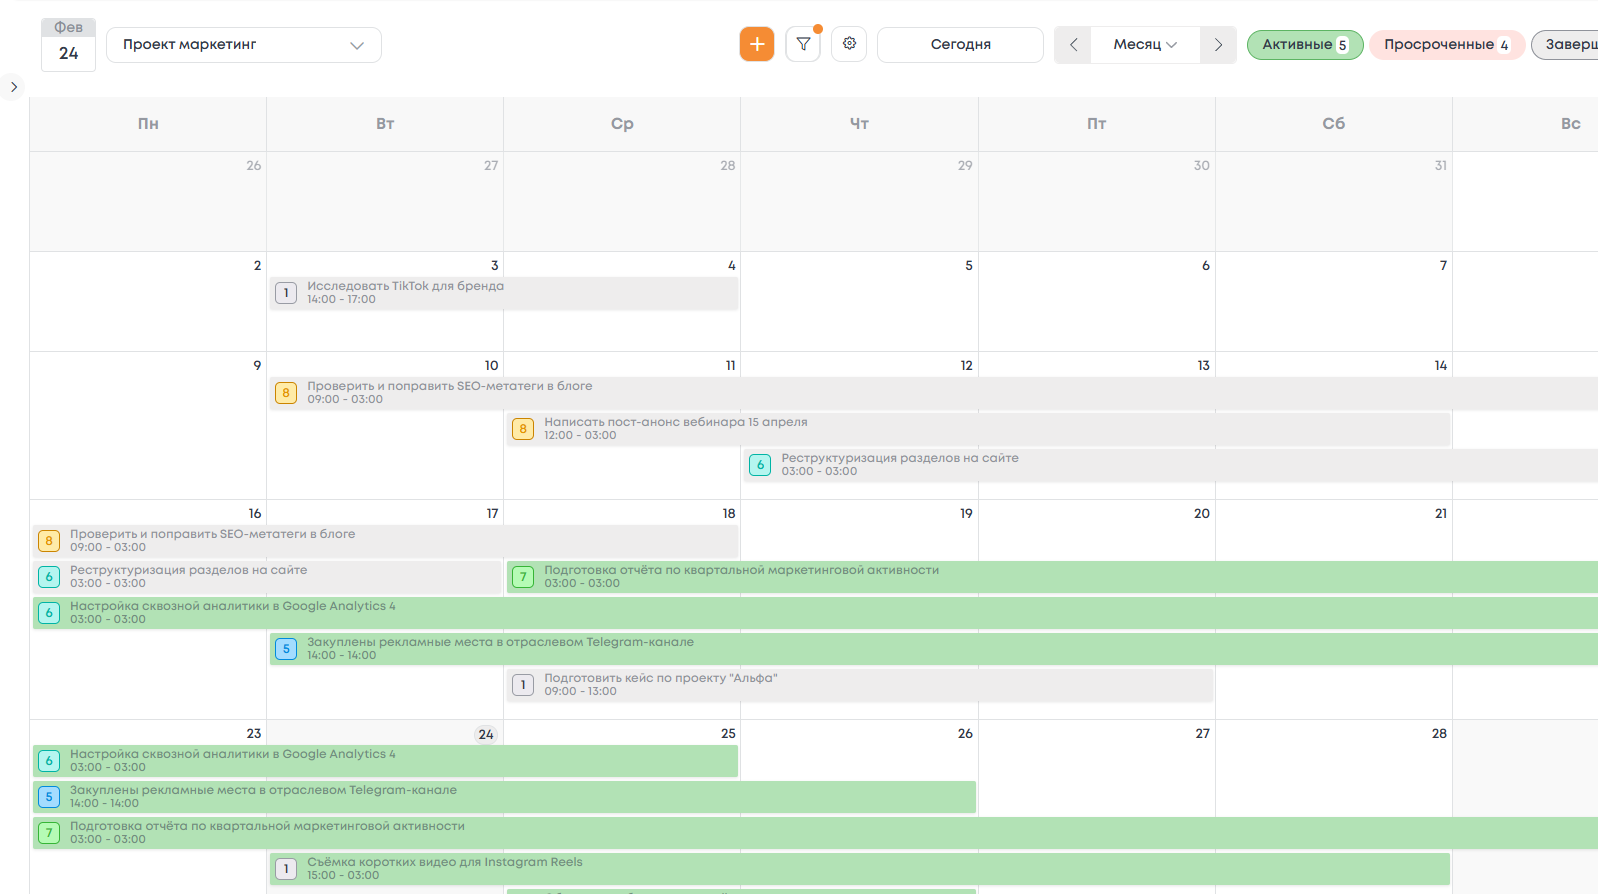Select the February 24 date cell
This screenshot has width=1598, height=894.
coord(485,734)
